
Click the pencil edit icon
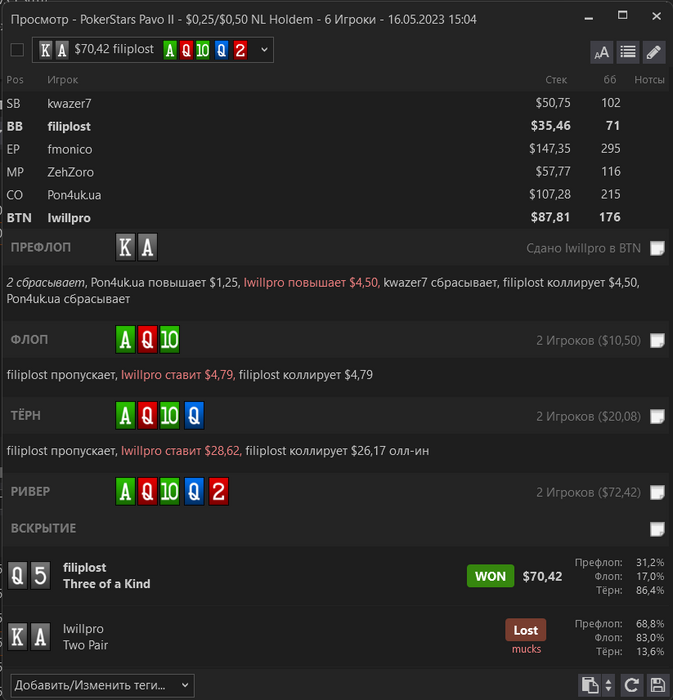654,53
